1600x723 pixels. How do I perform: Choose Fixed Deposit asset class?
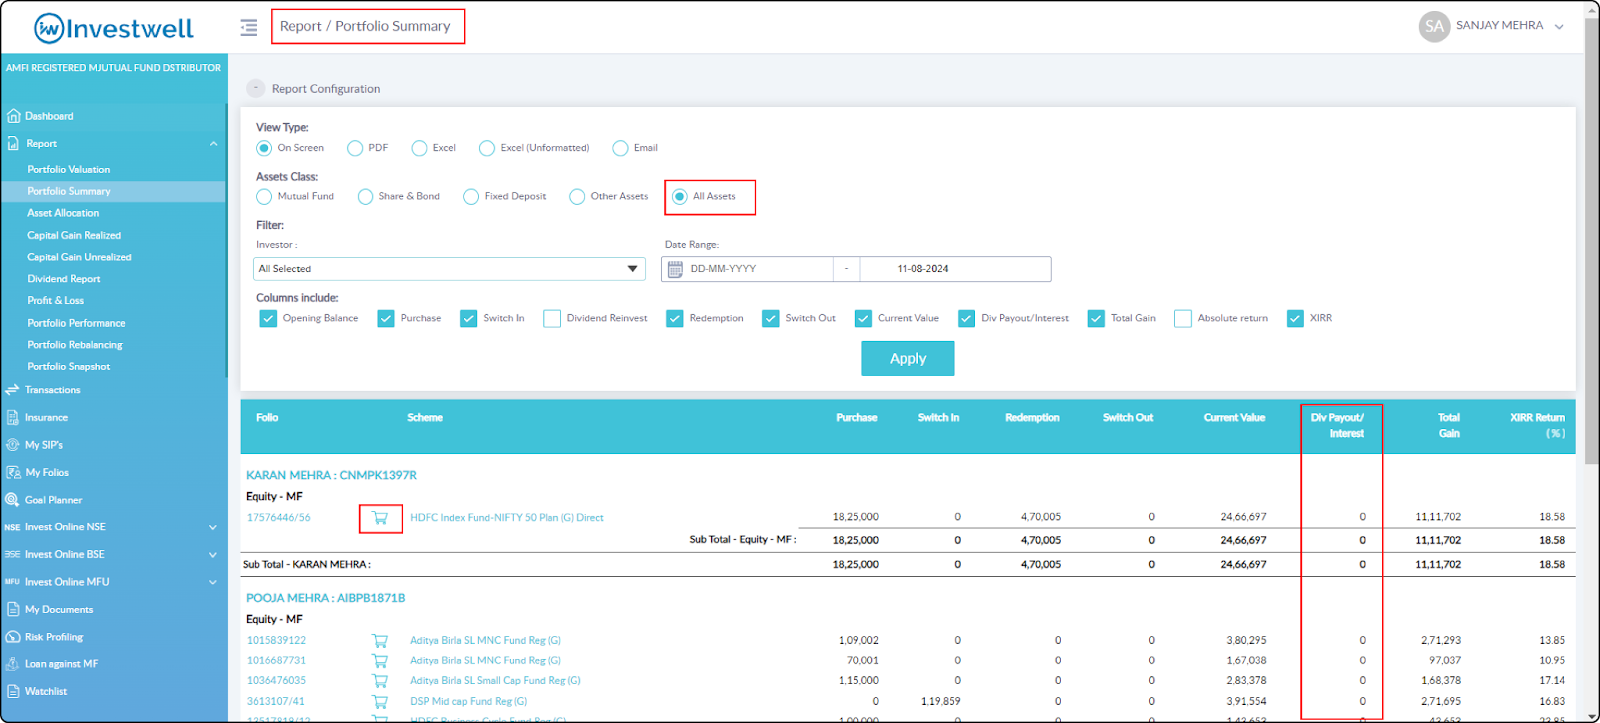pos(471,197)
